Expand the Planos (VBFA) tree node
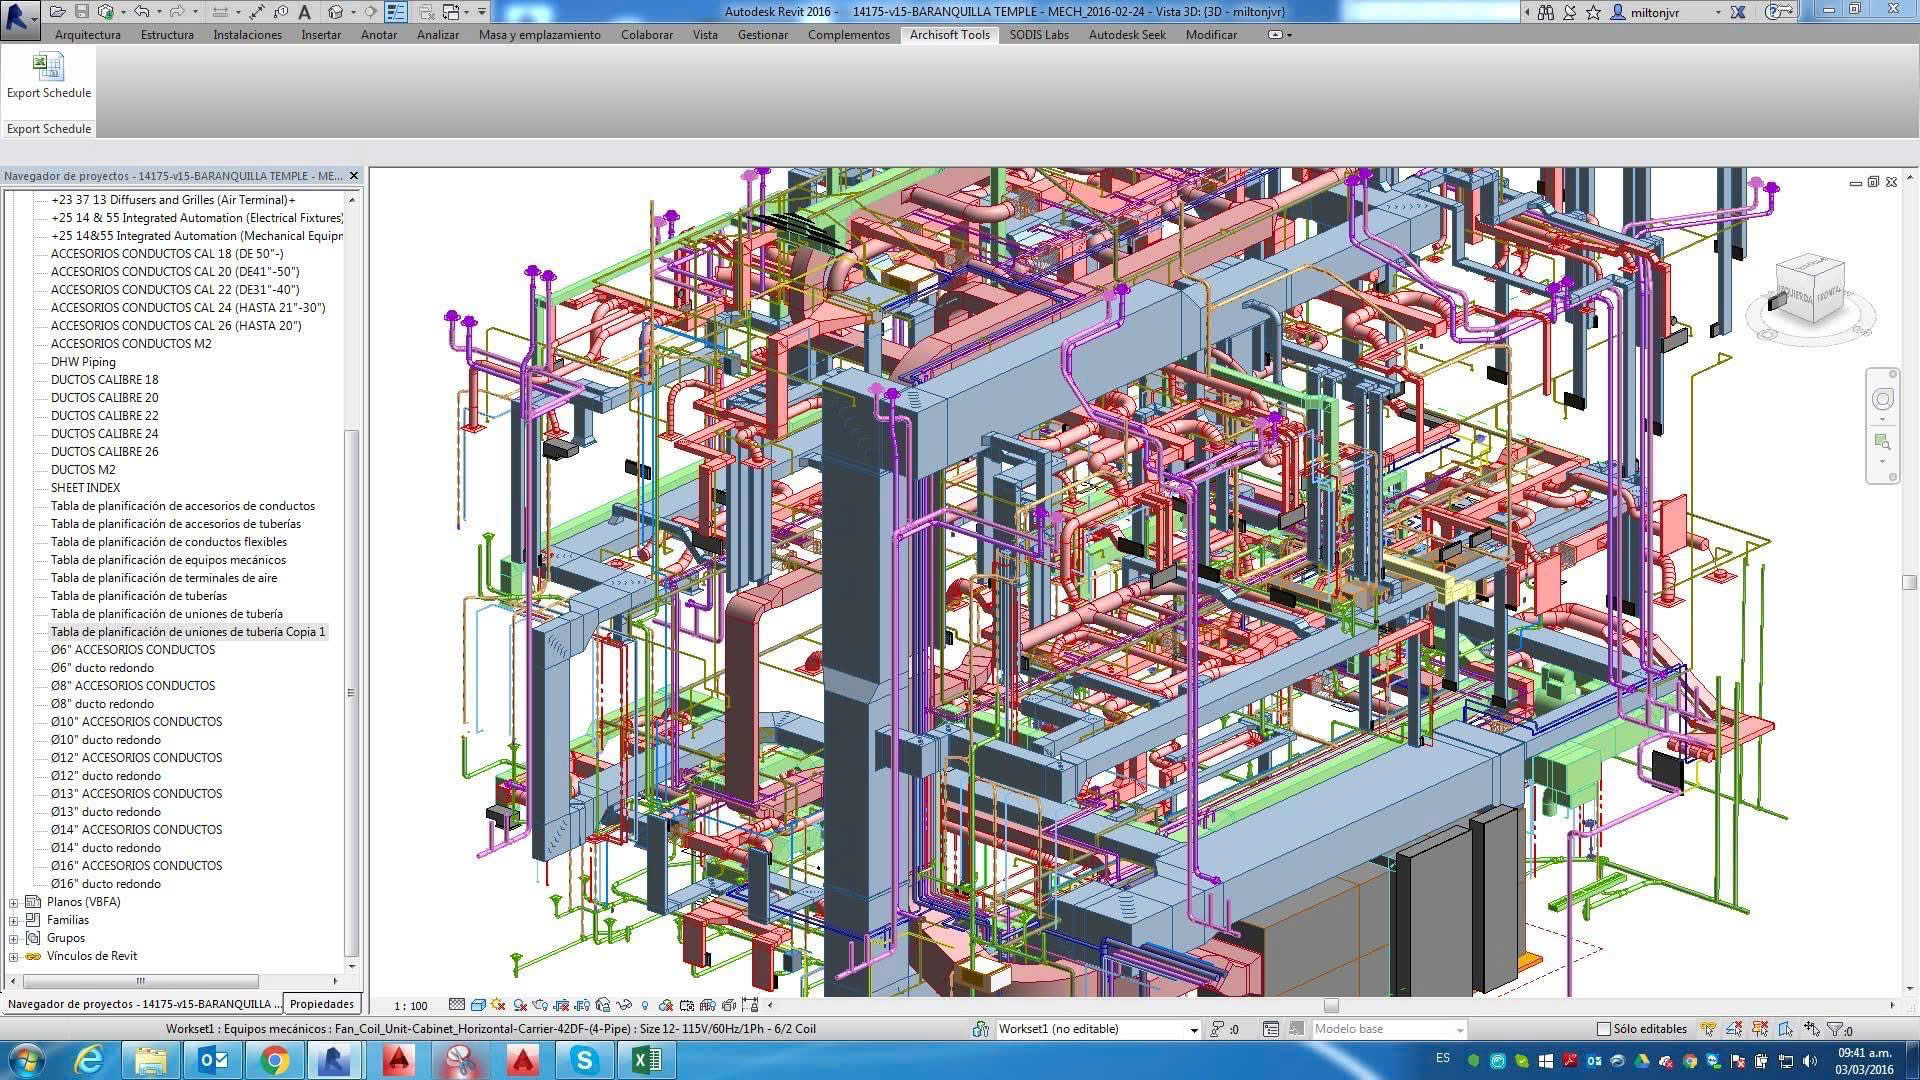This screenshot has height=1080, width=1920. point(14,902)
